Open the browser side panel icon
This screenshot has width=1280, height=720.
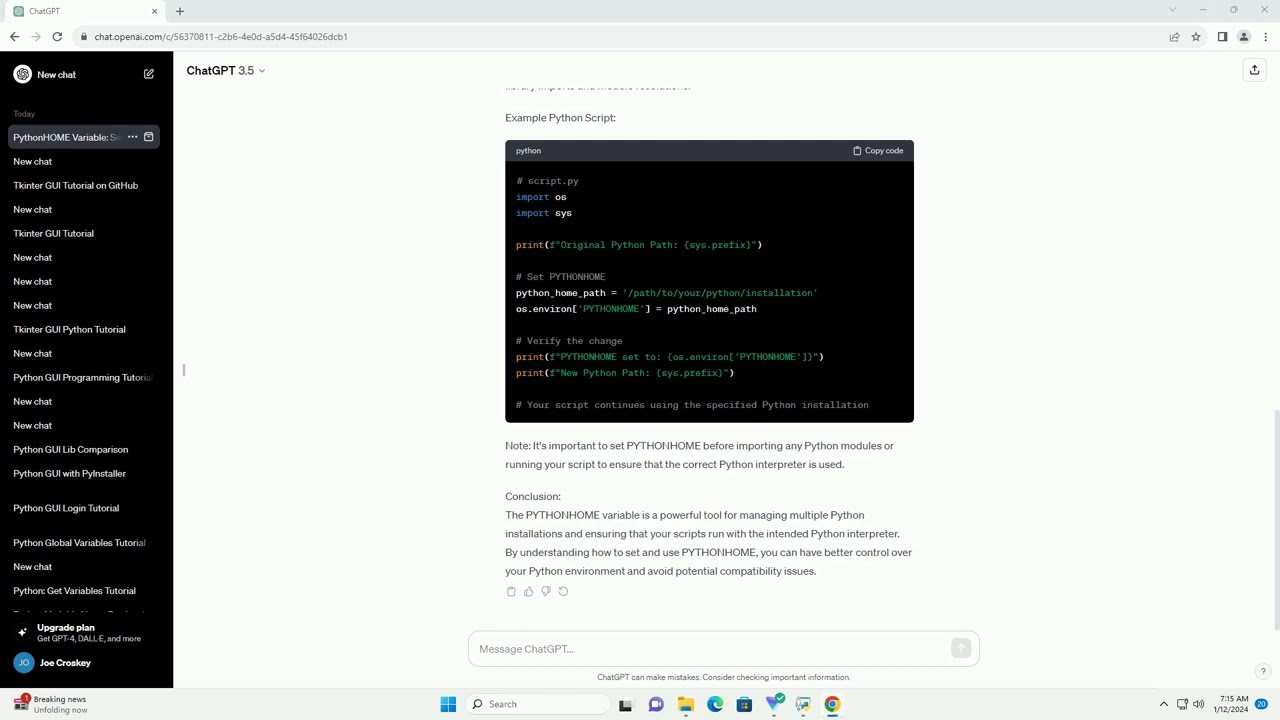[1222, 37]
